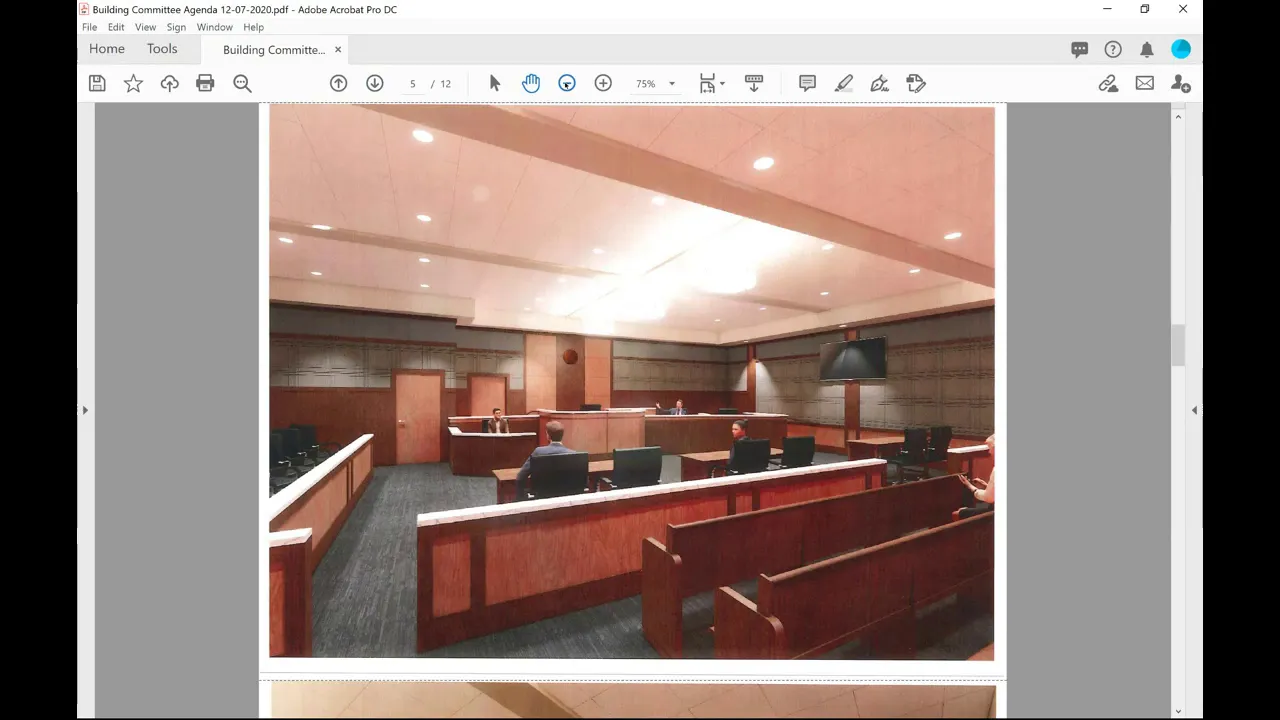Screen dimensions: 1280x720
Task: Toggle scrolling mode keyboard icon
Action: tap(754, 84)
